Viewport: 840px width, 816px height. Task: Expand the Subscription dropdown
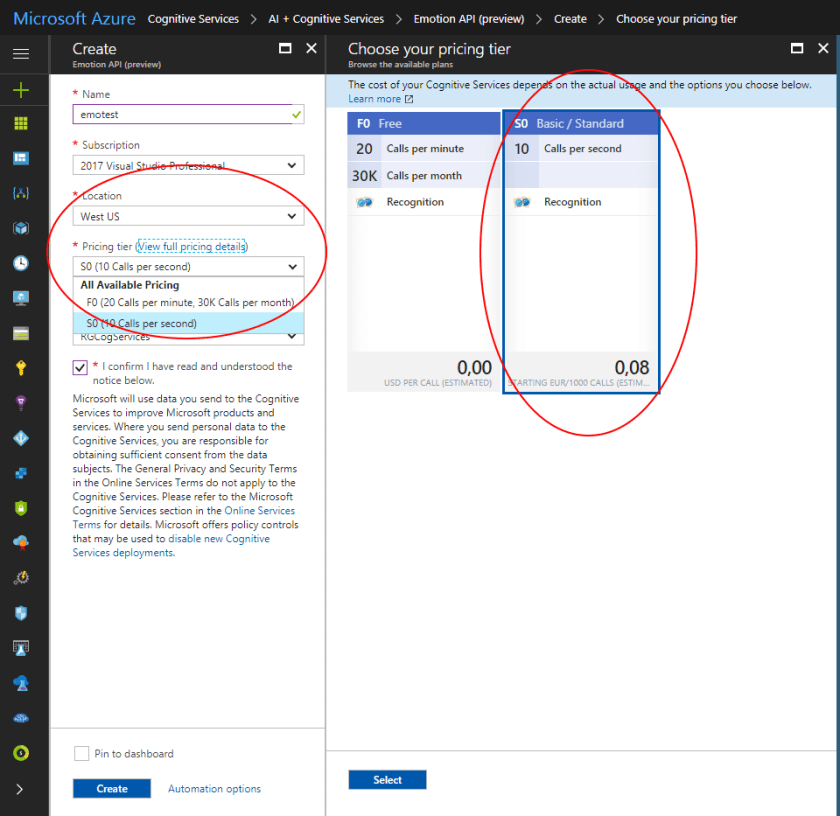tap(188, 166)
